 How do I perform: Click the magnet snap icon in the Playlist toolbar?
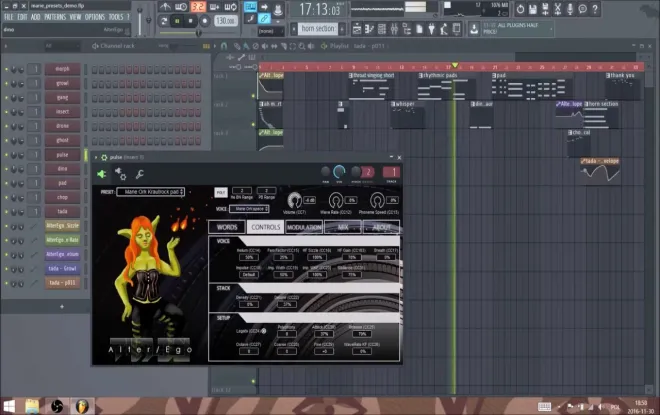(224, 46)
